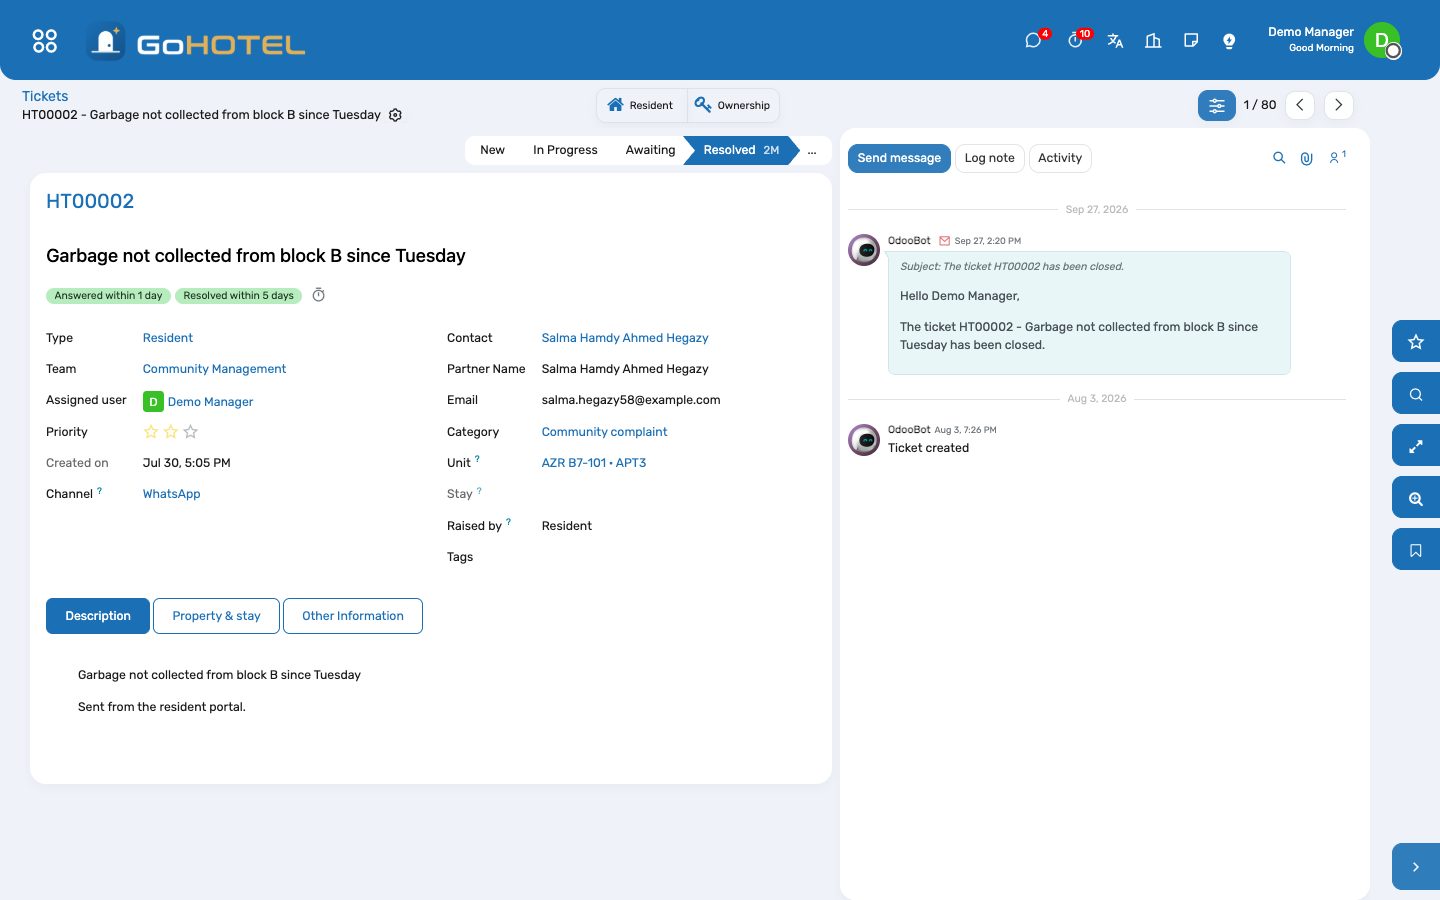Set priority to the second star
1440x900 pixels.
tap(171, 432)
